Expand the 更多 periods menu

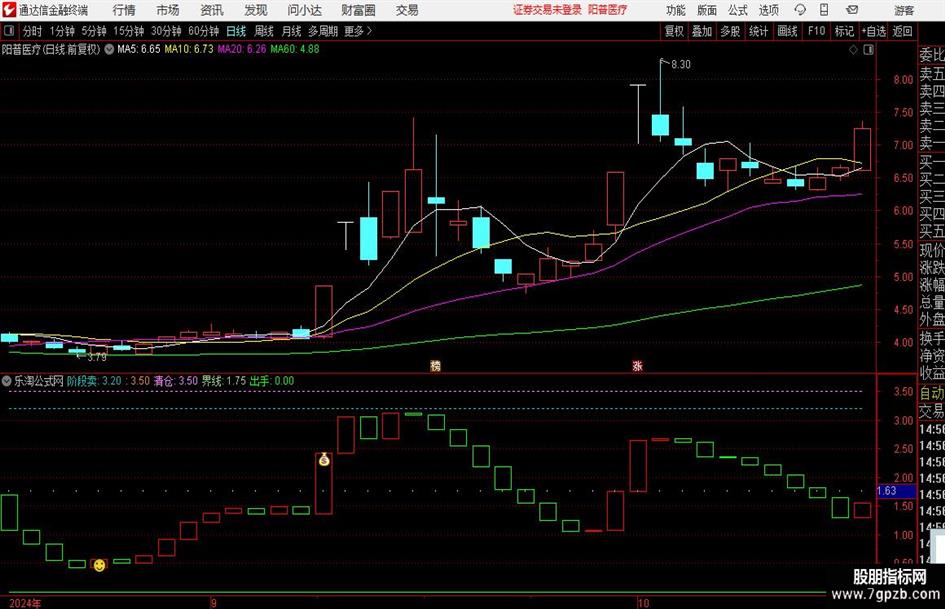pos(358,31)
